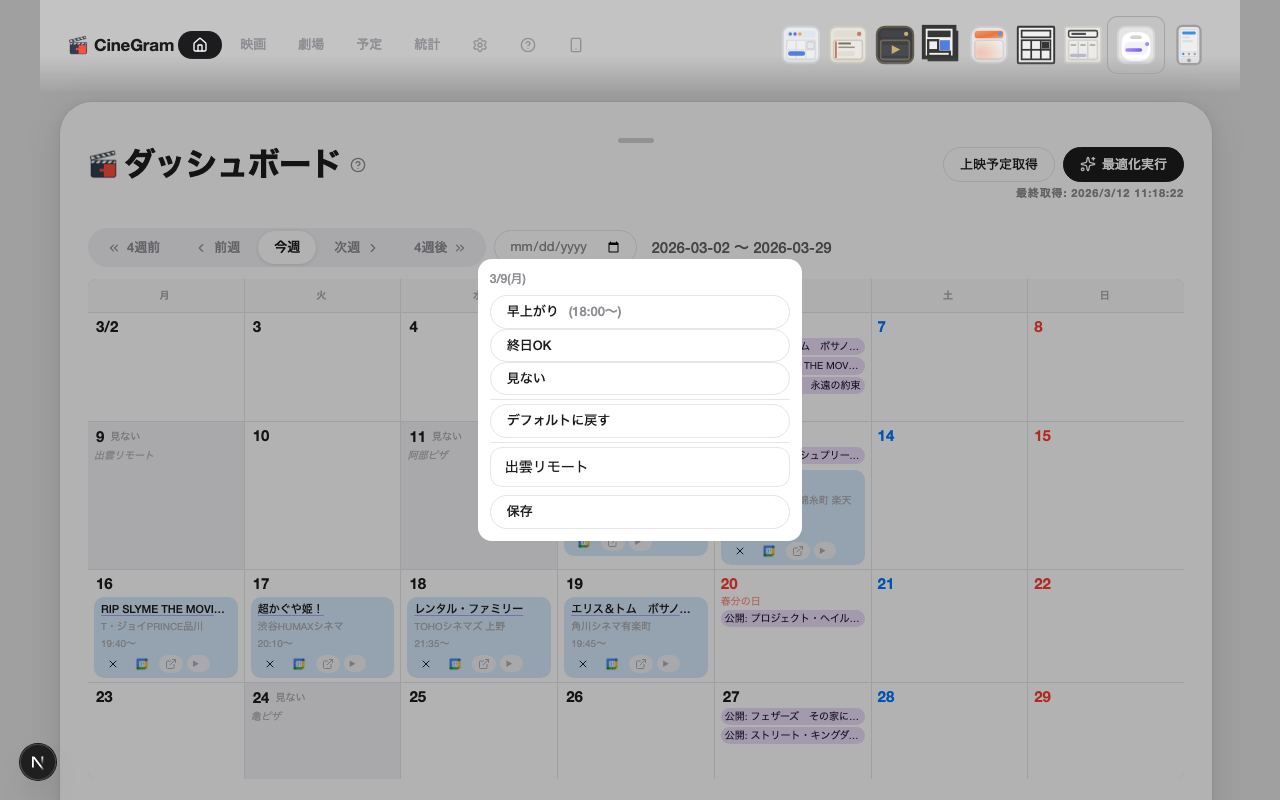Select the dark video player theme thumbnail
Image resolution: width=1280 pixels, height=800 pixels.
pyautogui.click(x=894, y=45)
